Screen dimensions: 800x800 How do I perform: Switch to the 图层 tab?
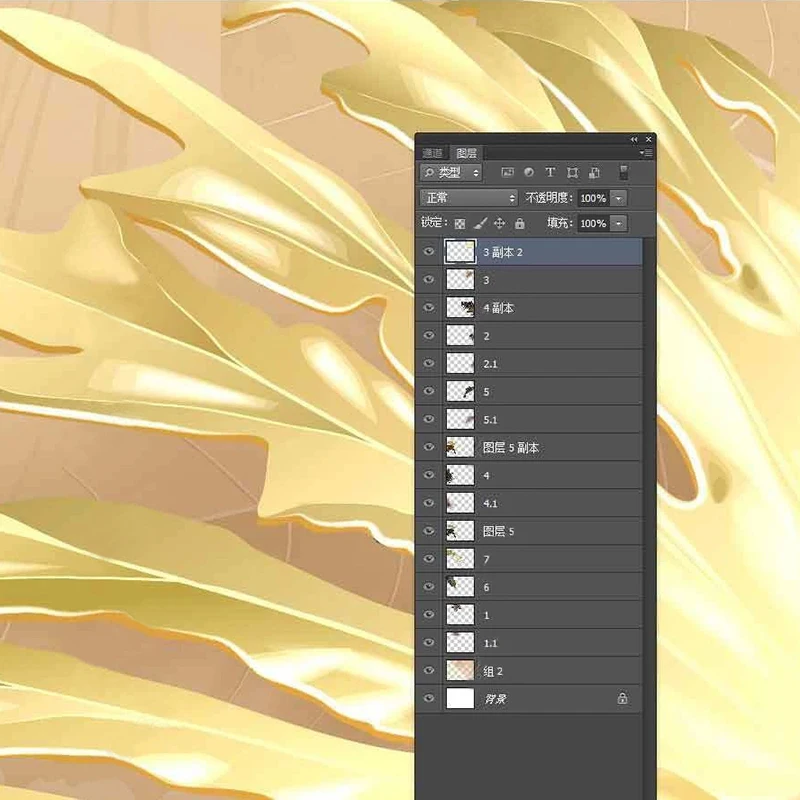pyautogui.click(x=466, y=153)
